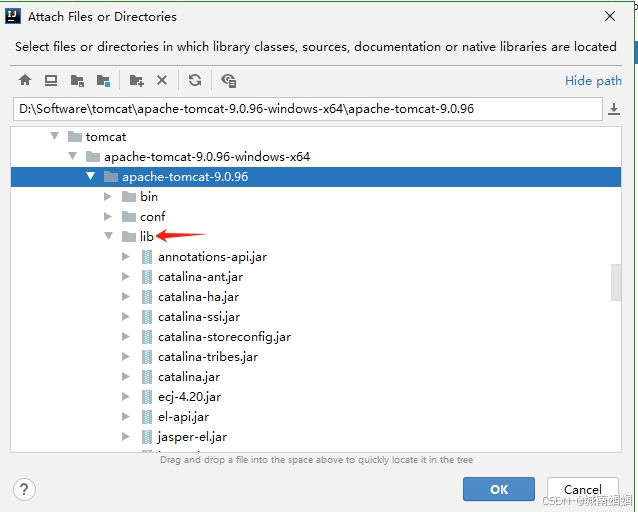Viewport: 638px width, 512px height.
Task: Expand catalina-storeconfig.jar archive
Action: tap(126, 336)
